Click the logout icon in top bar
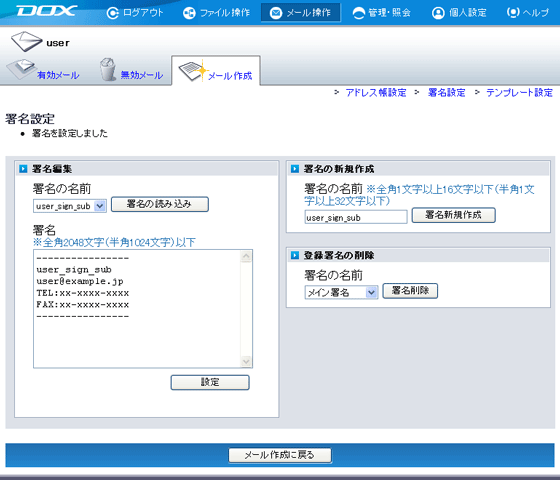 tap(112, 13)
